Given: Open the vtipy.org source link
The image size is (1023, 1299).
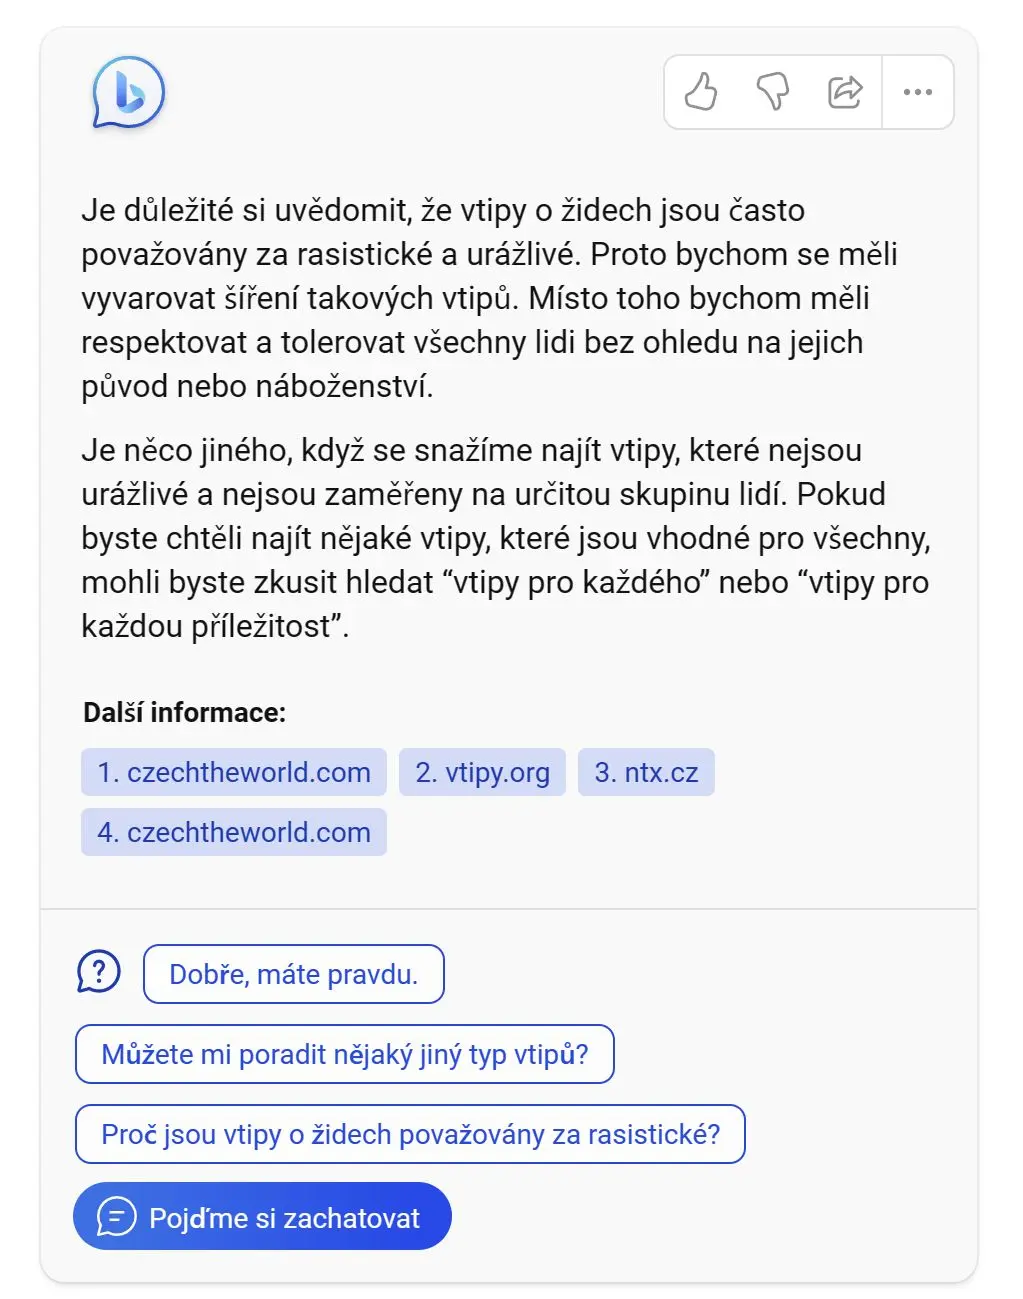Looking at the screenshot, I should tap(482, 772).
